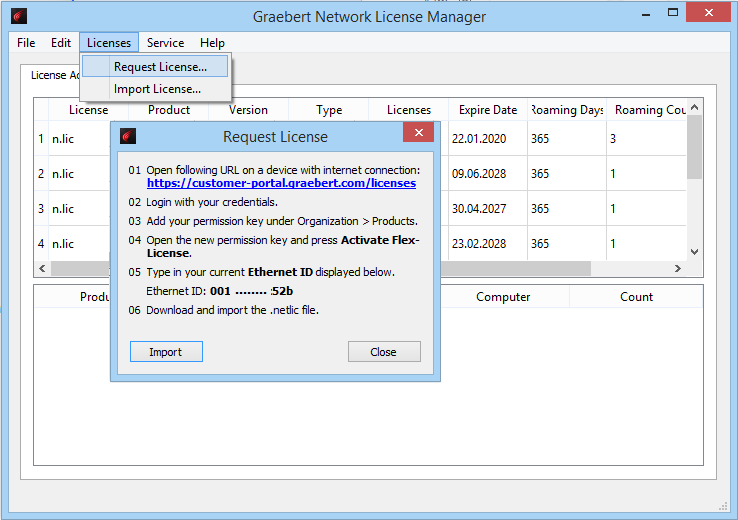Sort by the Roaming Days column header

pos(567,110)
